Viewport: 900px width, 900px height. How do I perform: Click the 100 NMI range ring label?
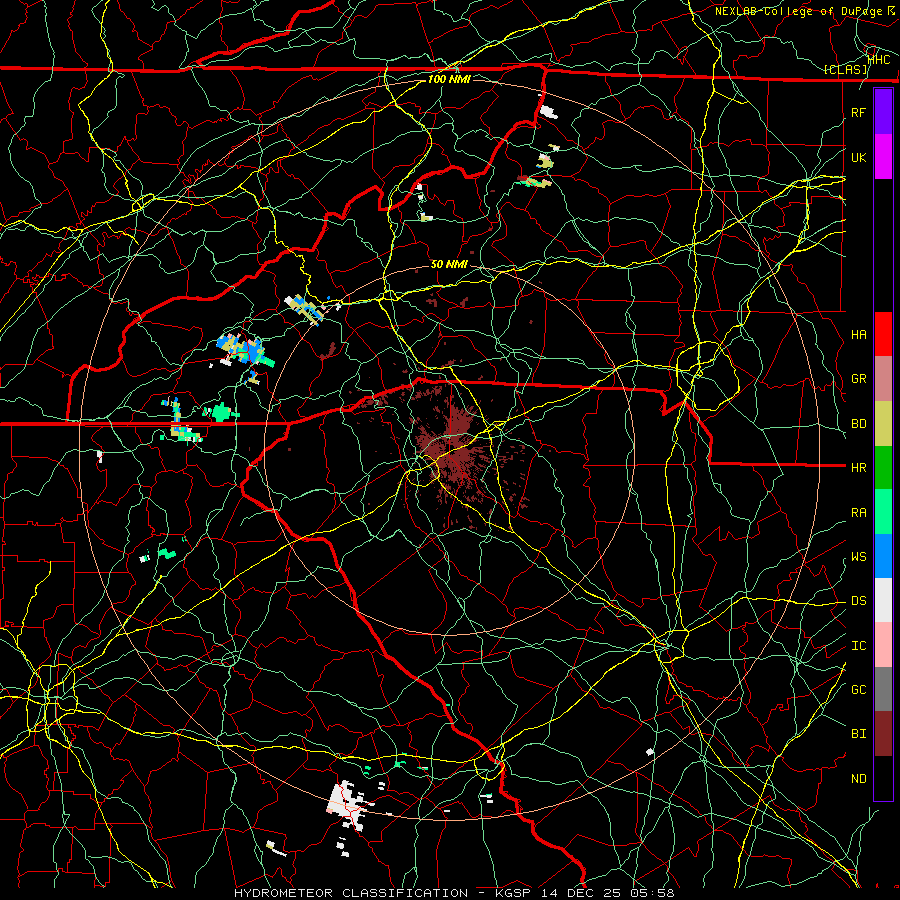449,79
